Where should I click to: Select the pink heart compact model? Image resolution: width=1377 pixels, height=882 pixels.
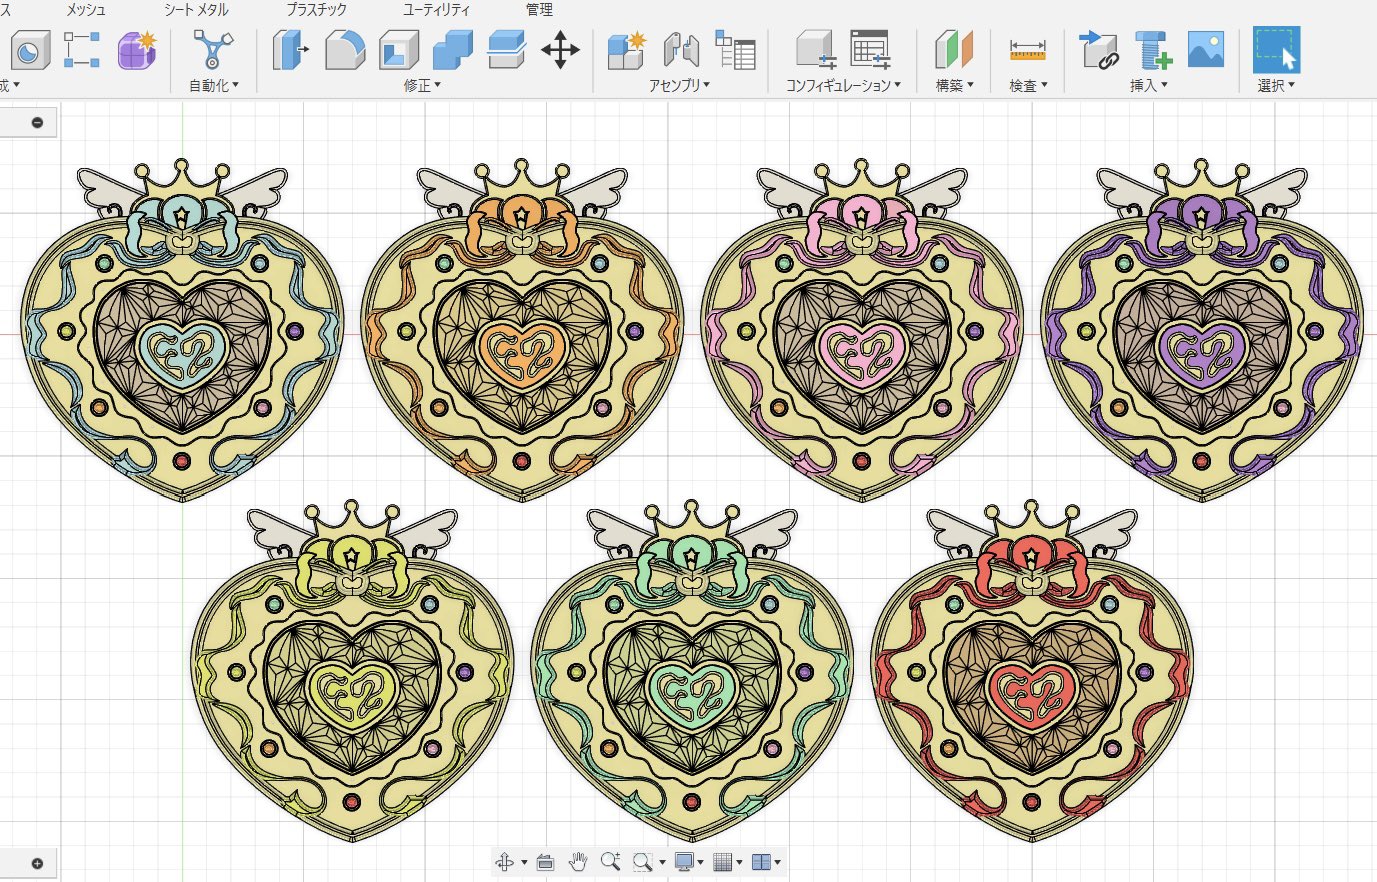[x=861, y=329]
